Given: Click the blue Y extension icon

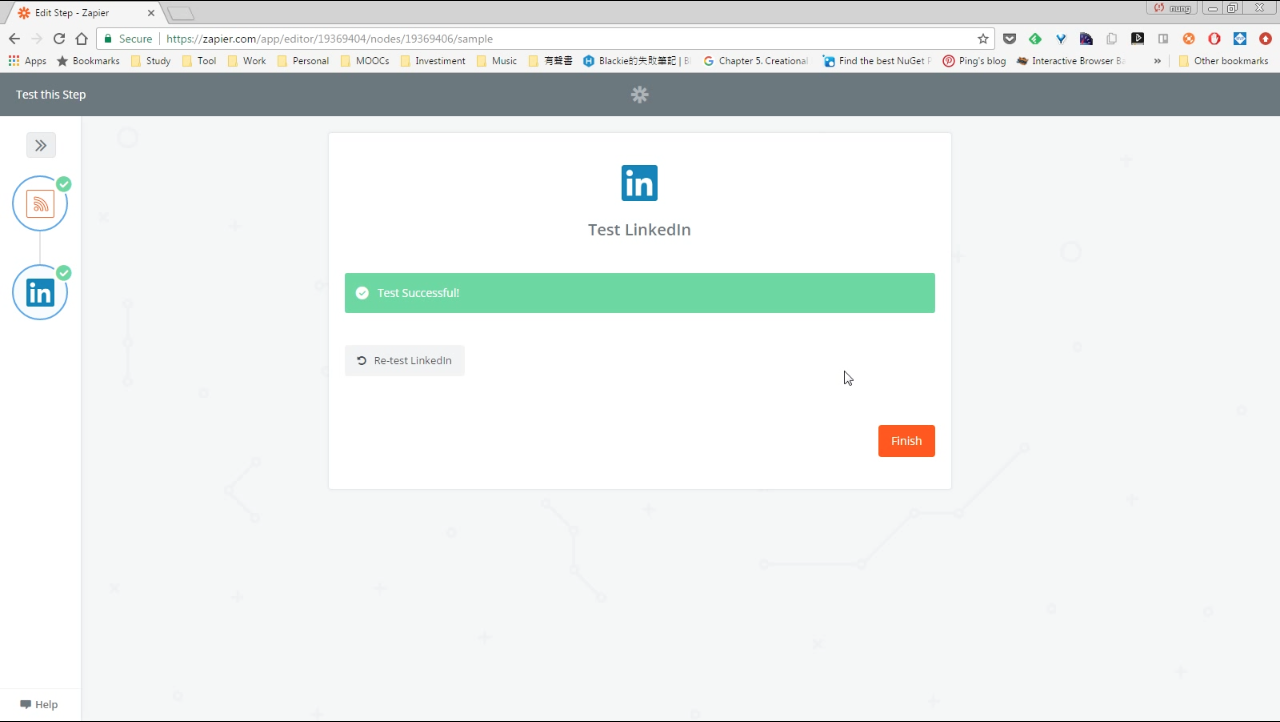Looking at the screenshot, I should [x=1061, y=39].
